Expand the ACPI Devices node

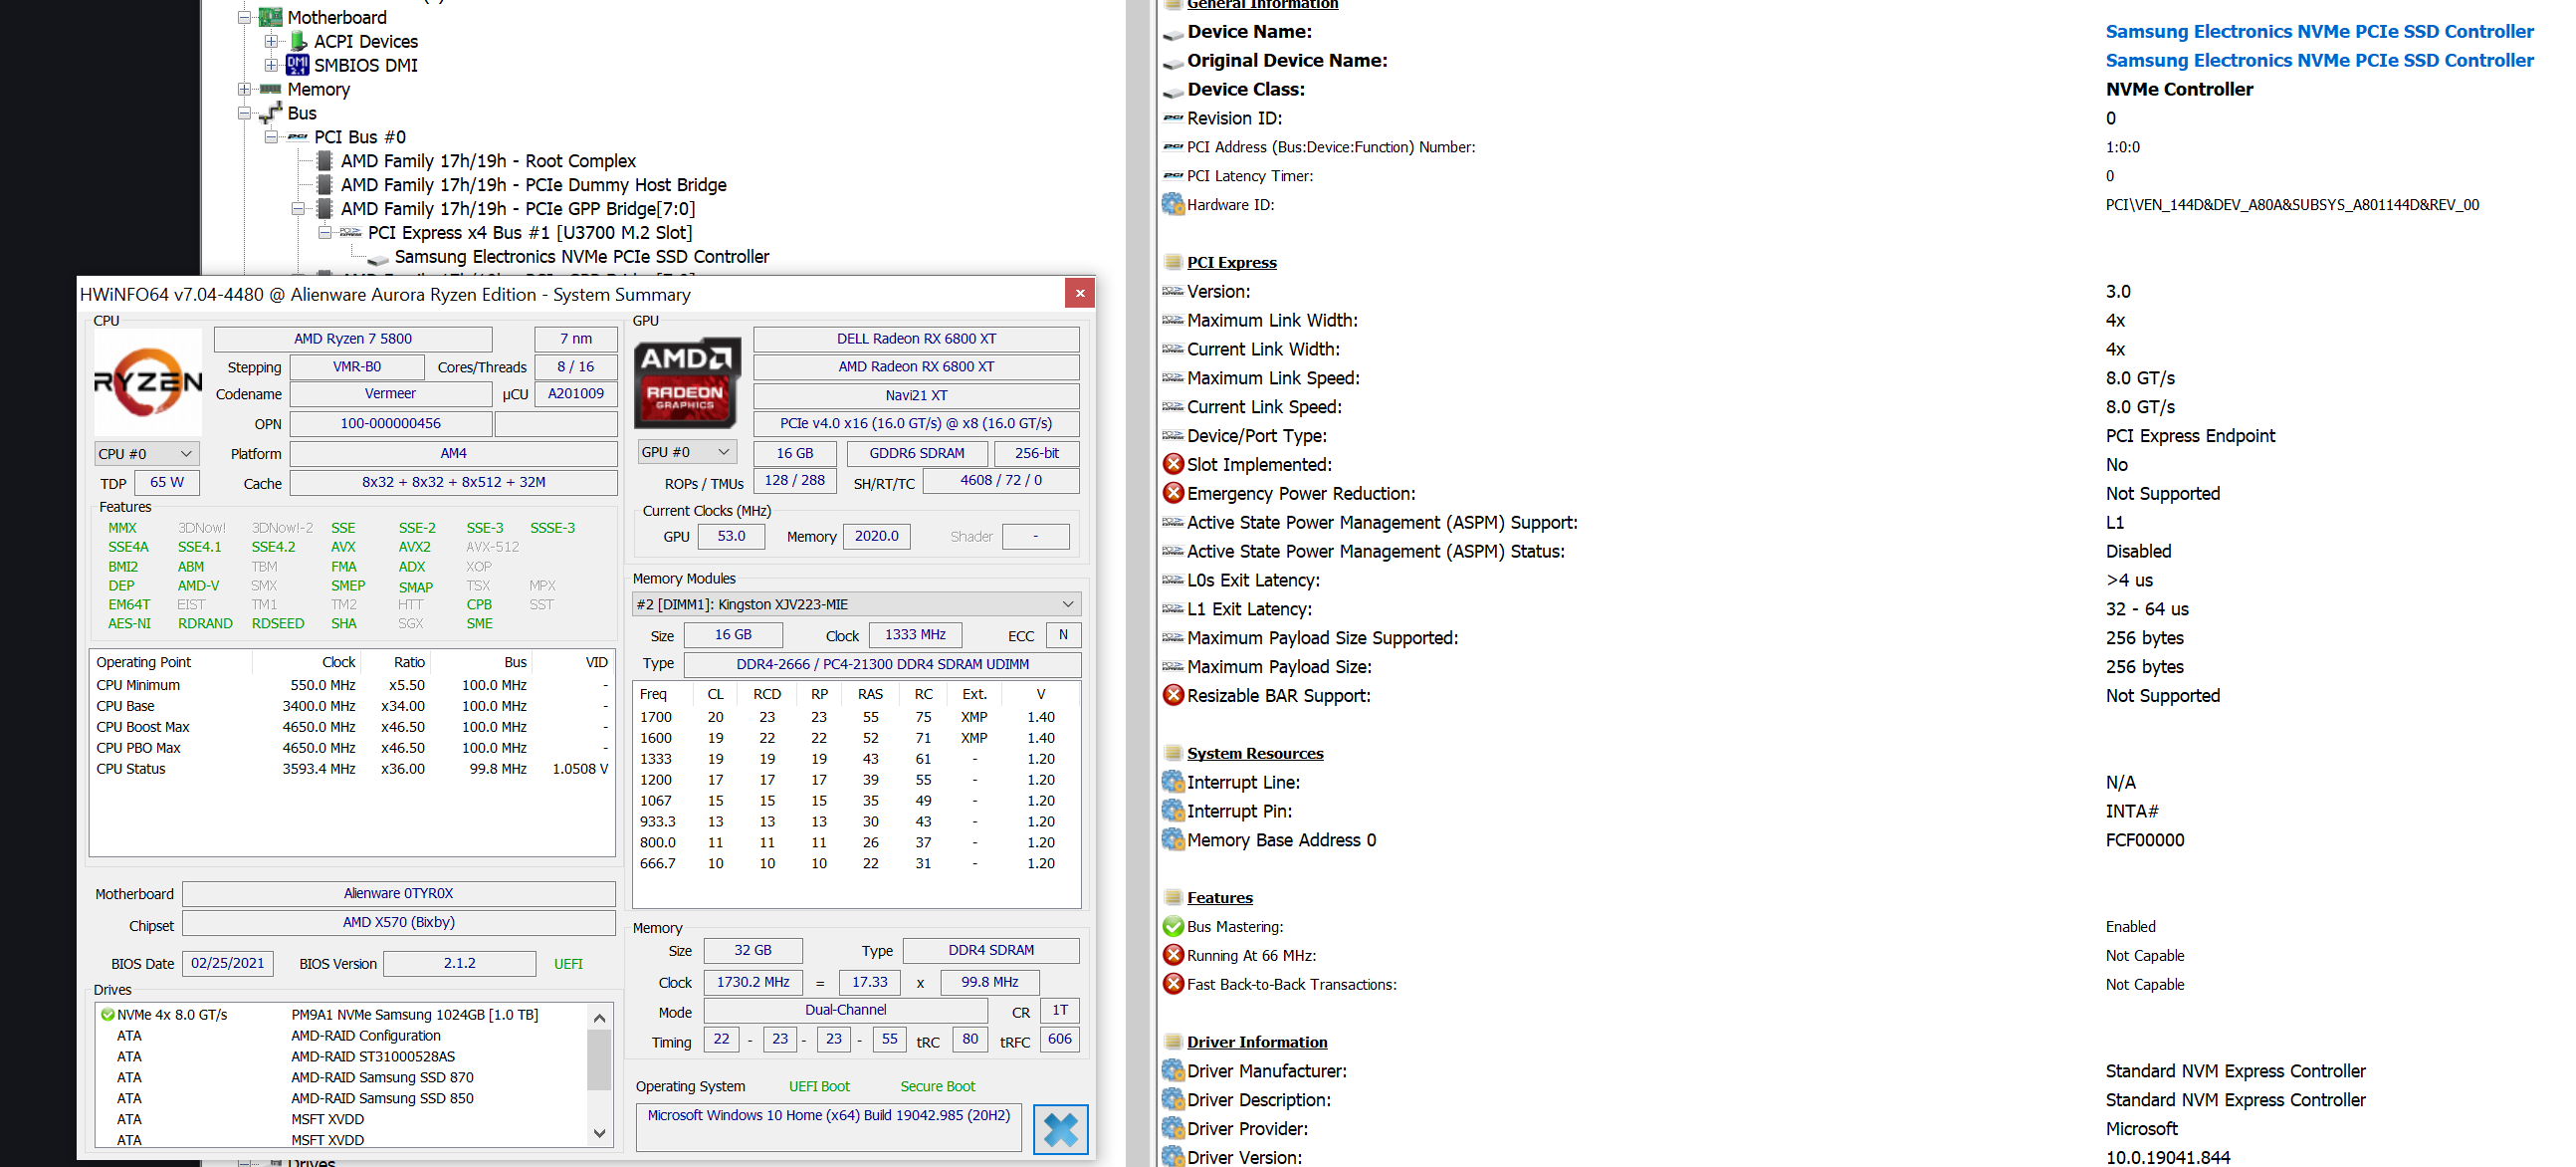[271, 41]
